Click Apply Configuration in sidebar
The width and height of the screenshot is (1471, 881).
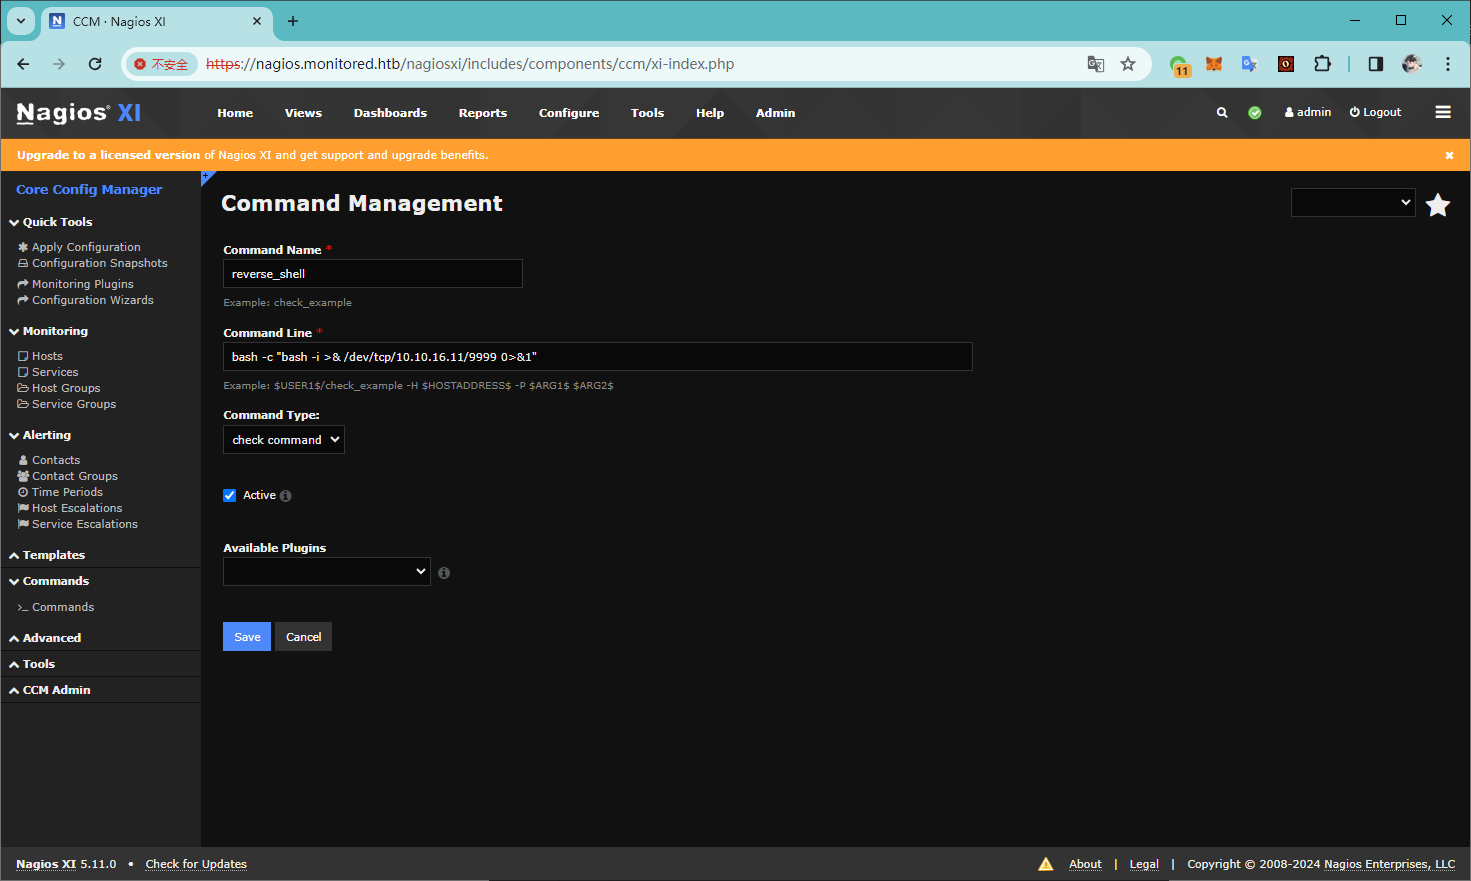point(86,247)
